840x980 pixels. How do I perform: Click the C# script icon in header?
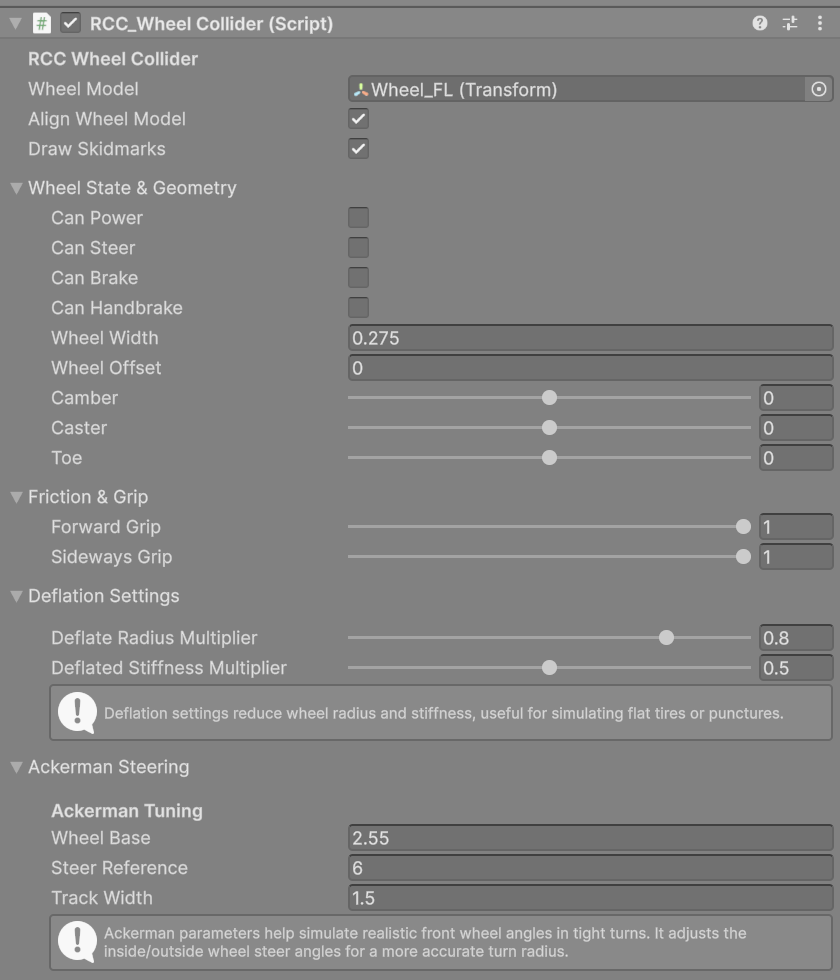click(x=42, y=24)
